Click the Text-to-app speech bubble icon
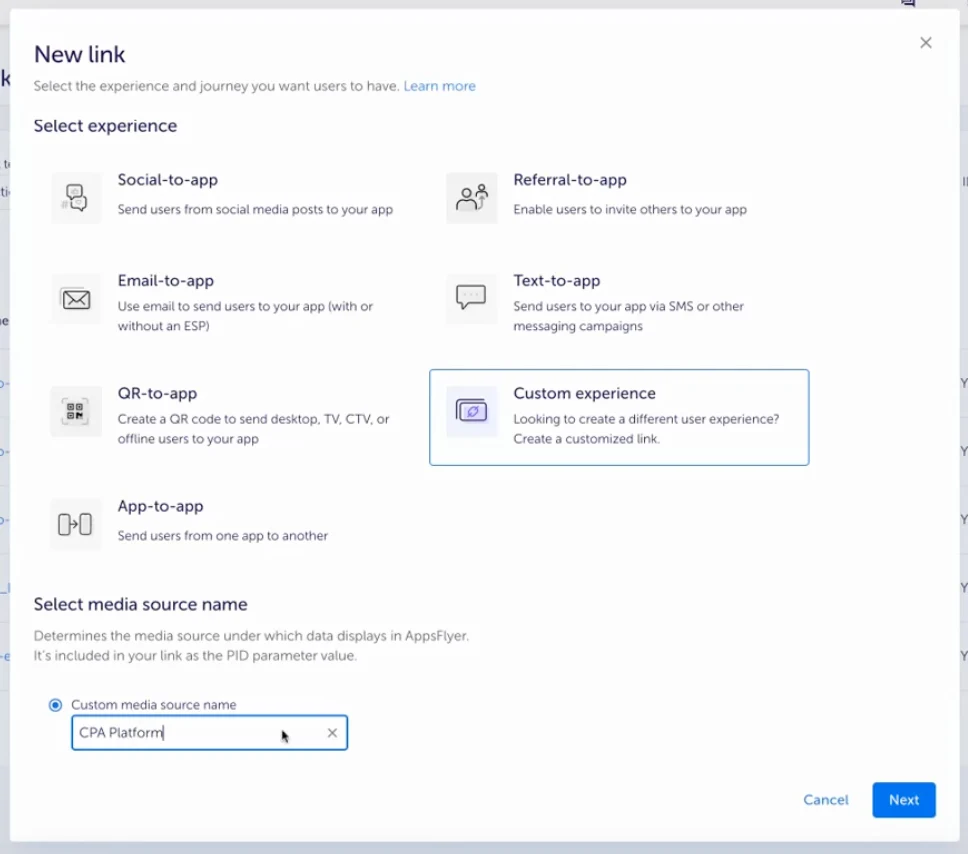968x854 pixels. pyautogui.click(x=471, y=298)
